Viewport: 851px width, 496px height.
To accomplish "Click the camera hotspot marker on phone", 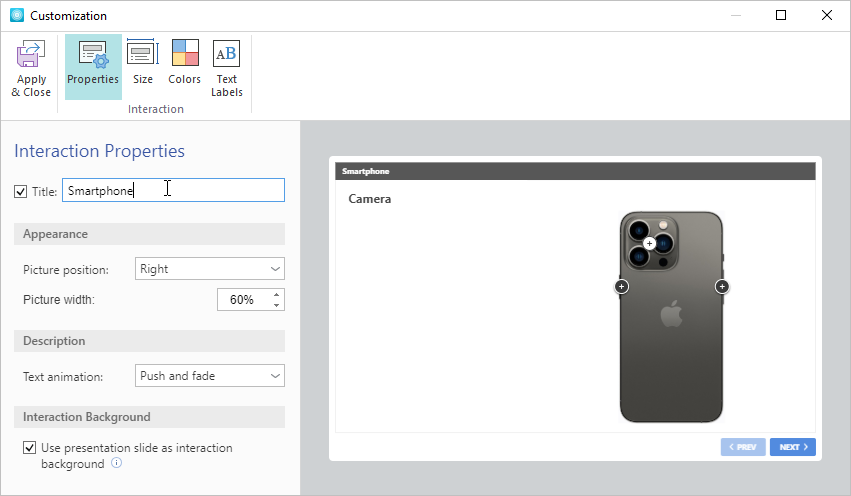I will tap(649, 243).
